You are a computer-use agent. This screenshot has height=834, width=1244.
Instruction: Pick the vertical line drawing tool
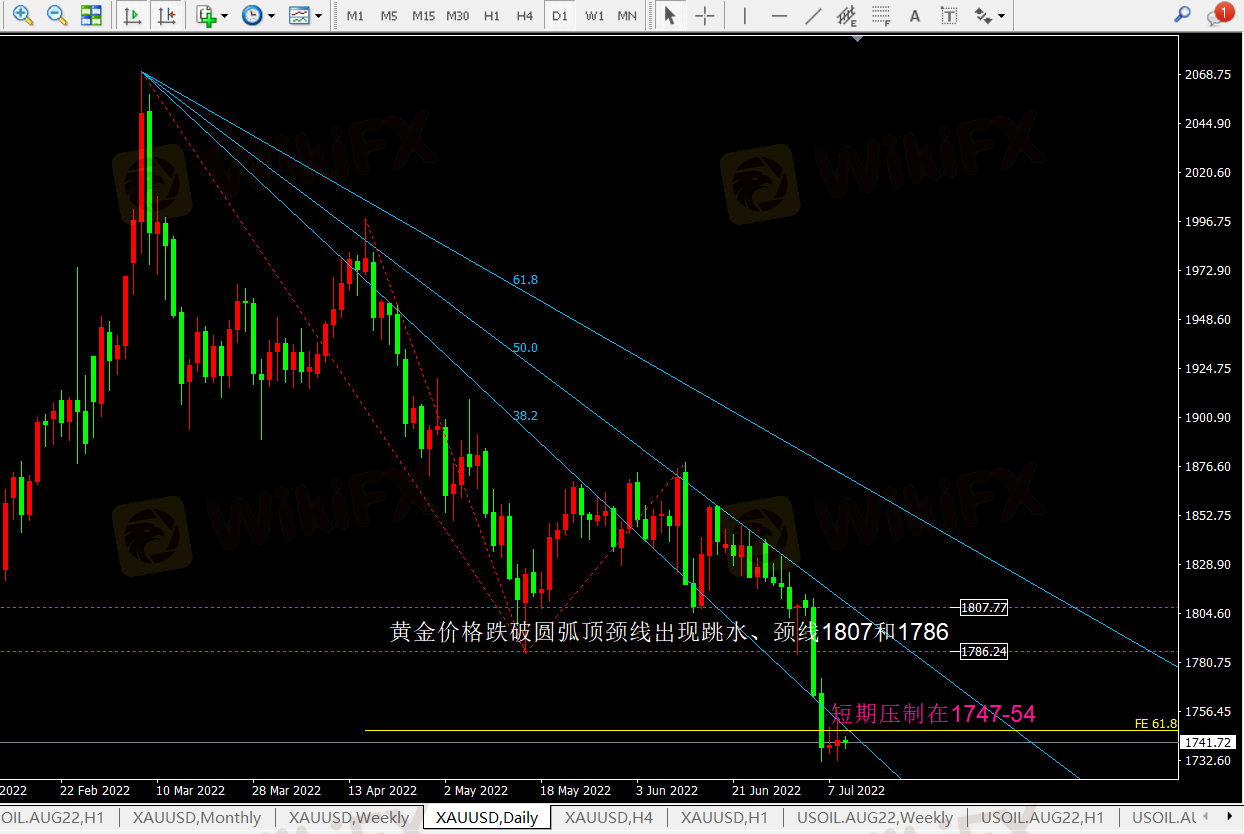[x=743, y=15]
